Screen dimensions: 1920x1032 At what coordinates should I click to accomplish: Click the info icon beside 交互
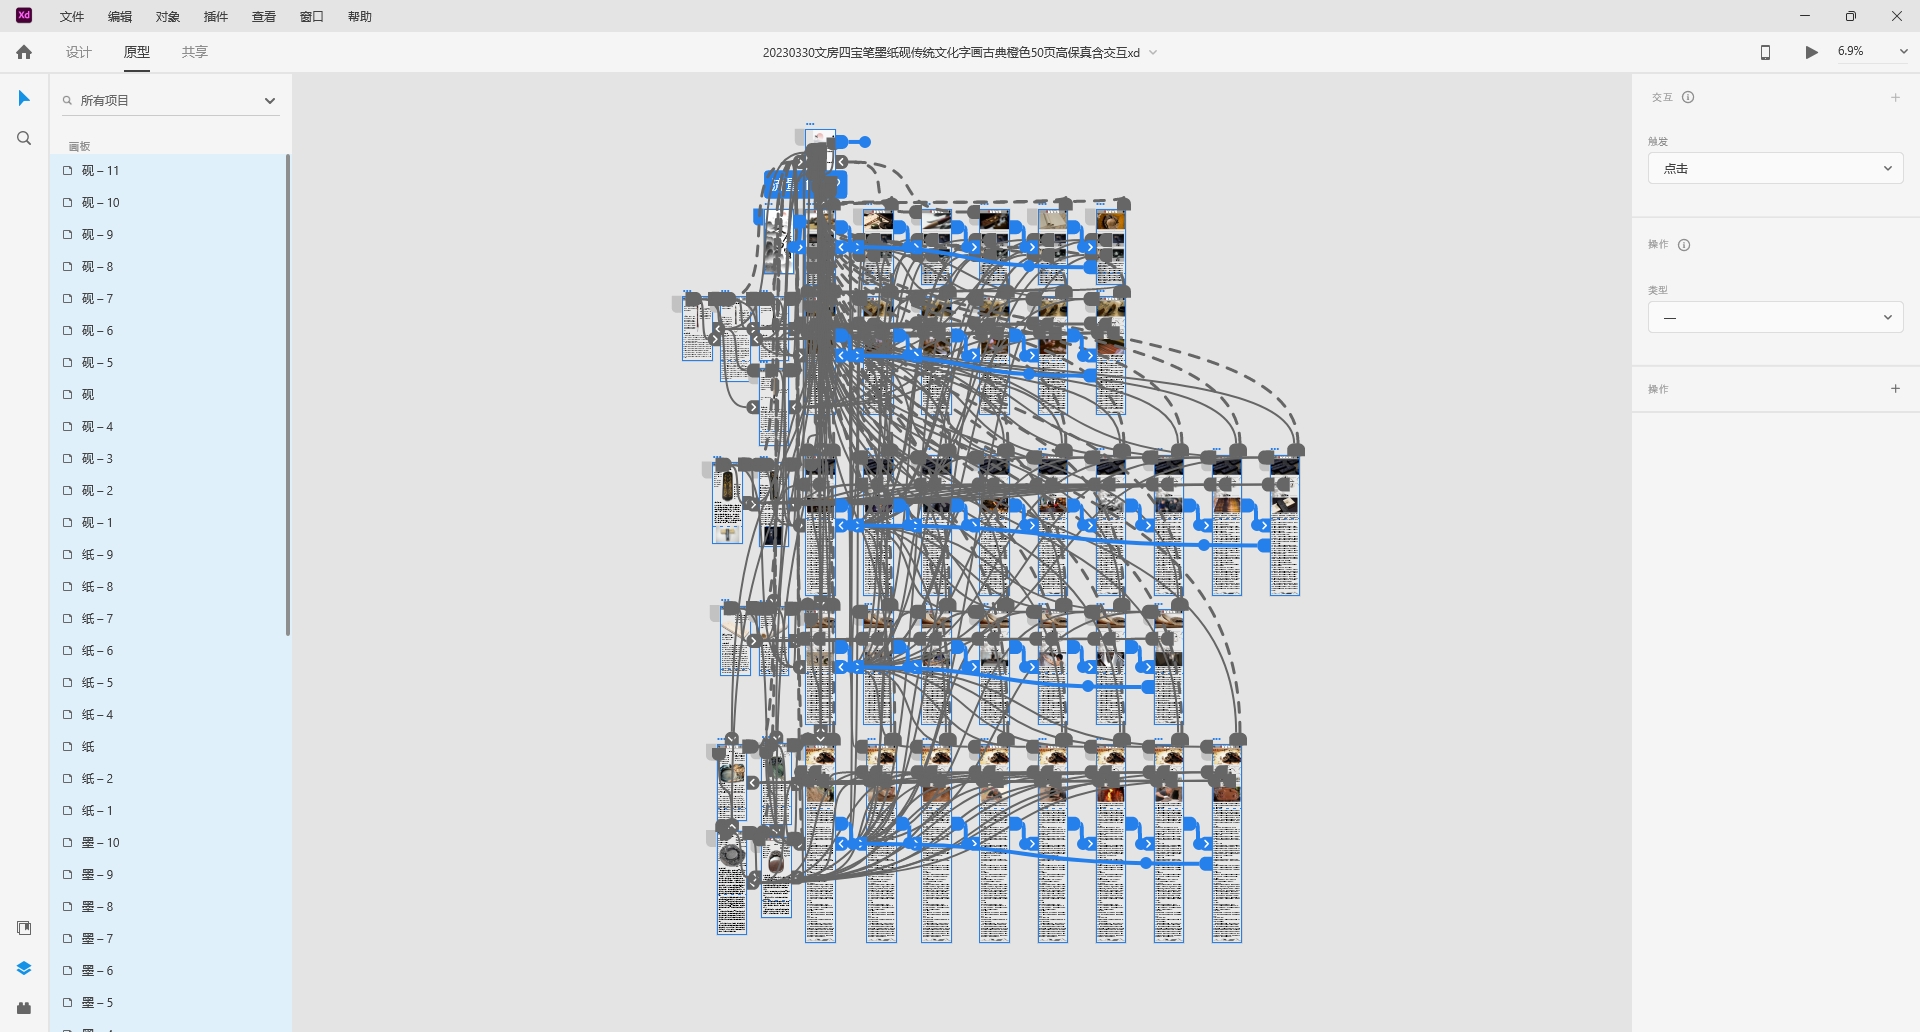point(1688,97)
